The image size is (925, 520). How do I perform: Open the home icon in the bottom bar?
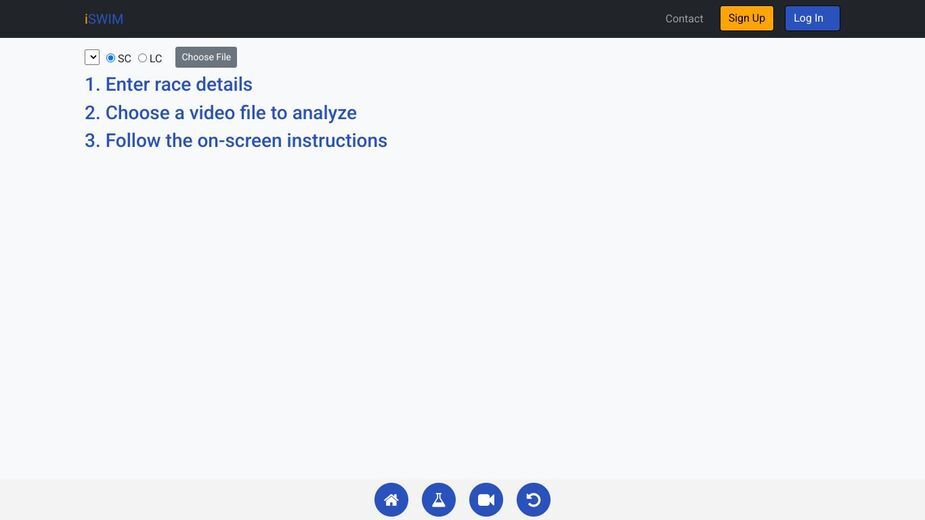pyautogui.click(x=391, y=500)
